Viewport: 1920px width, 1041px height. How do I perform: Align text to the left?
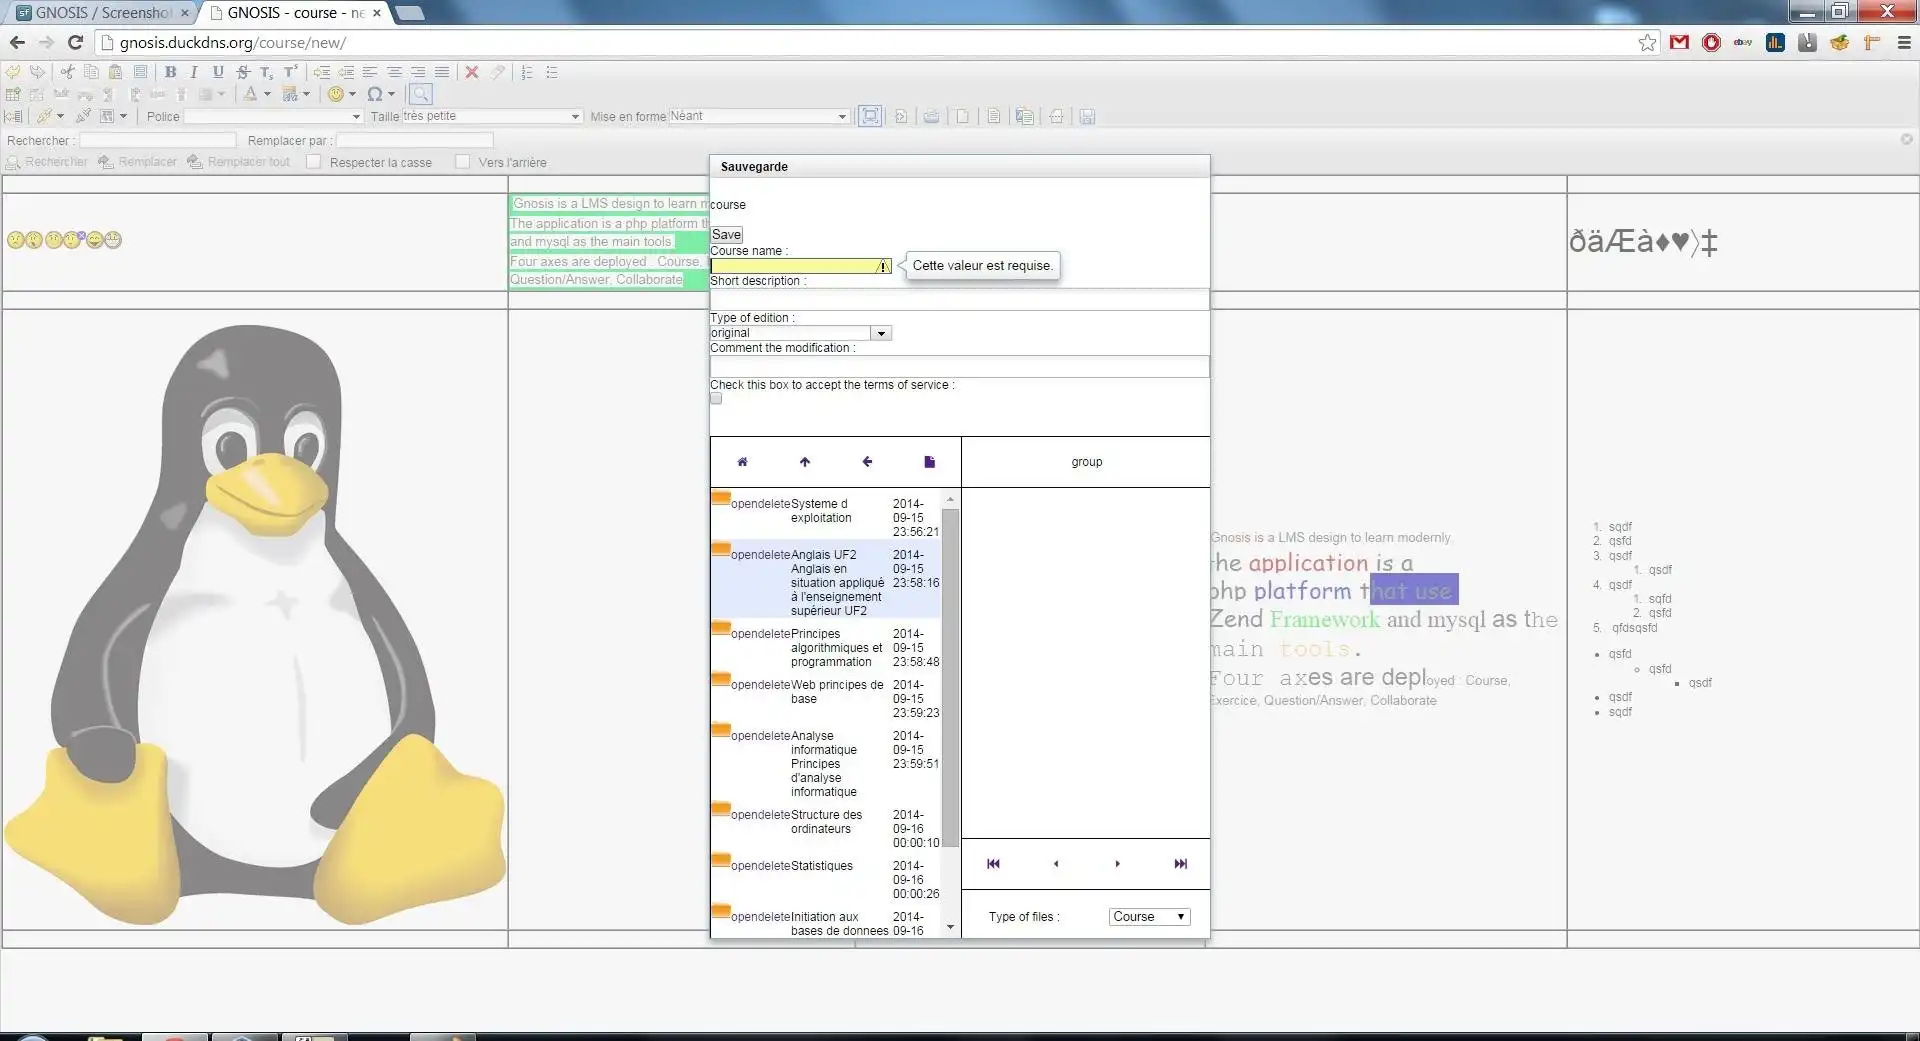click(x=370, y=72)
